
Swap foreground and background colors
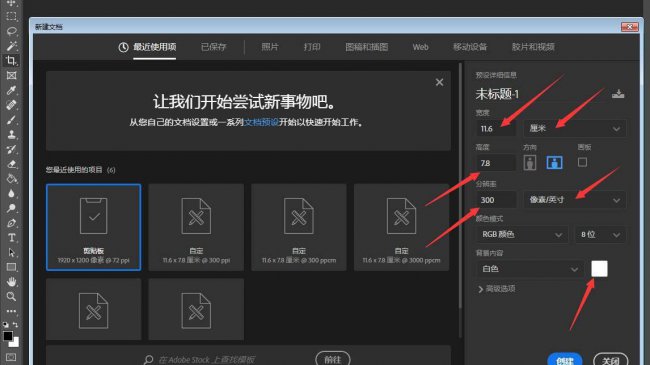(15, 324)
